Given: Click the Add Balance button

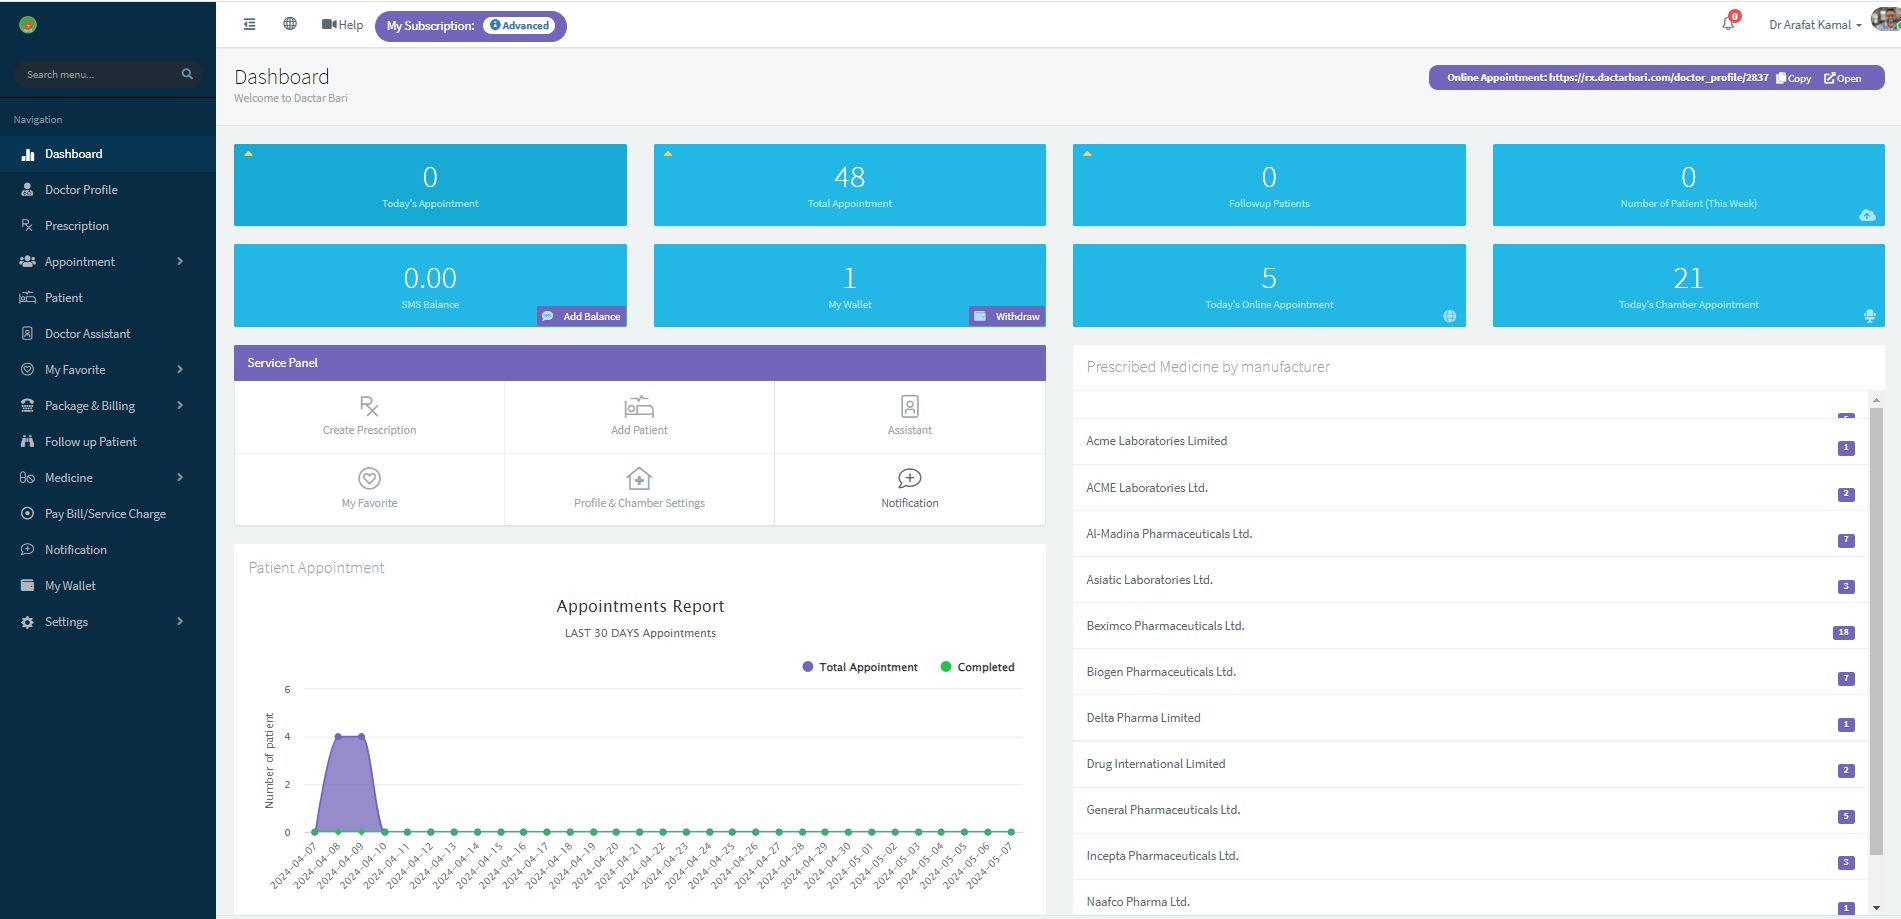Looking at the screenshot, I should tap(582, 316).
